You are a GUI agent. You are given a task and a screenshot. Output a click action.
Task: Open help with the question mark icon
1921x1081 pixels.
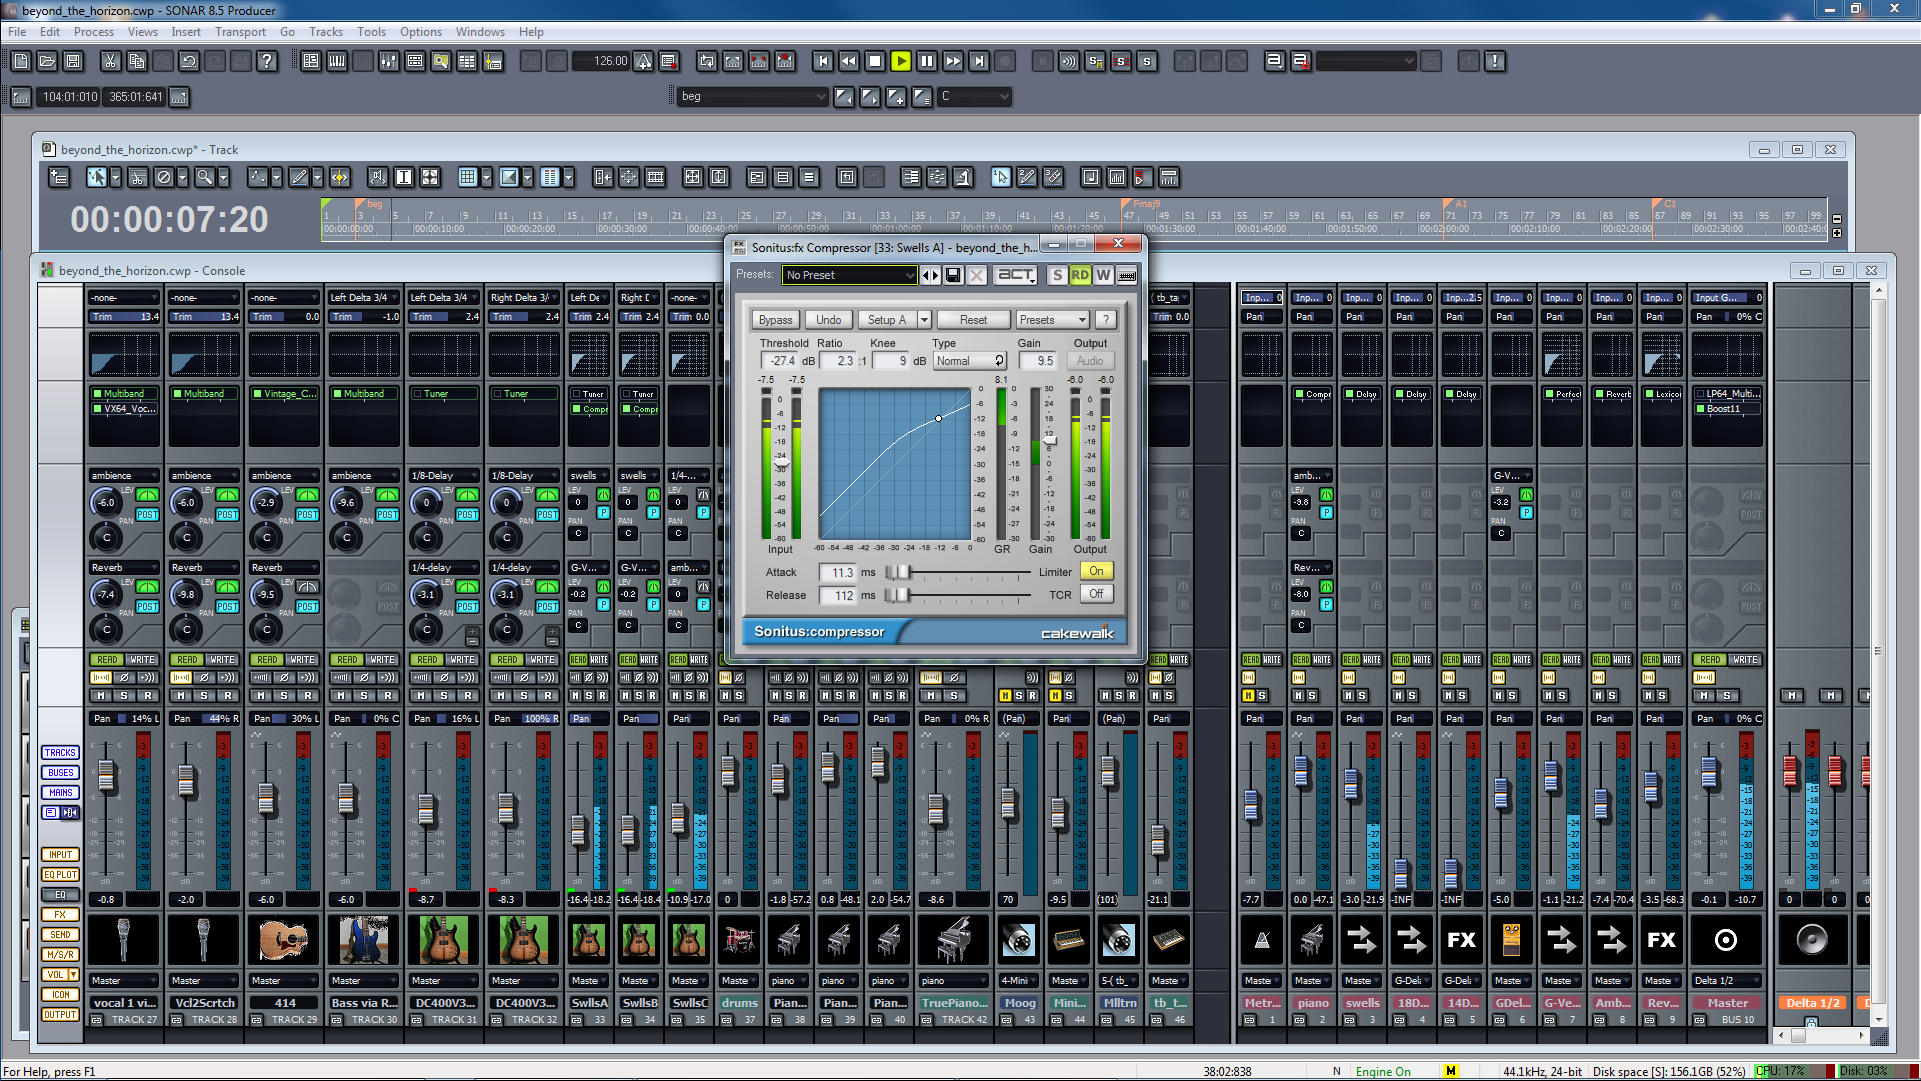coord(267,61)
